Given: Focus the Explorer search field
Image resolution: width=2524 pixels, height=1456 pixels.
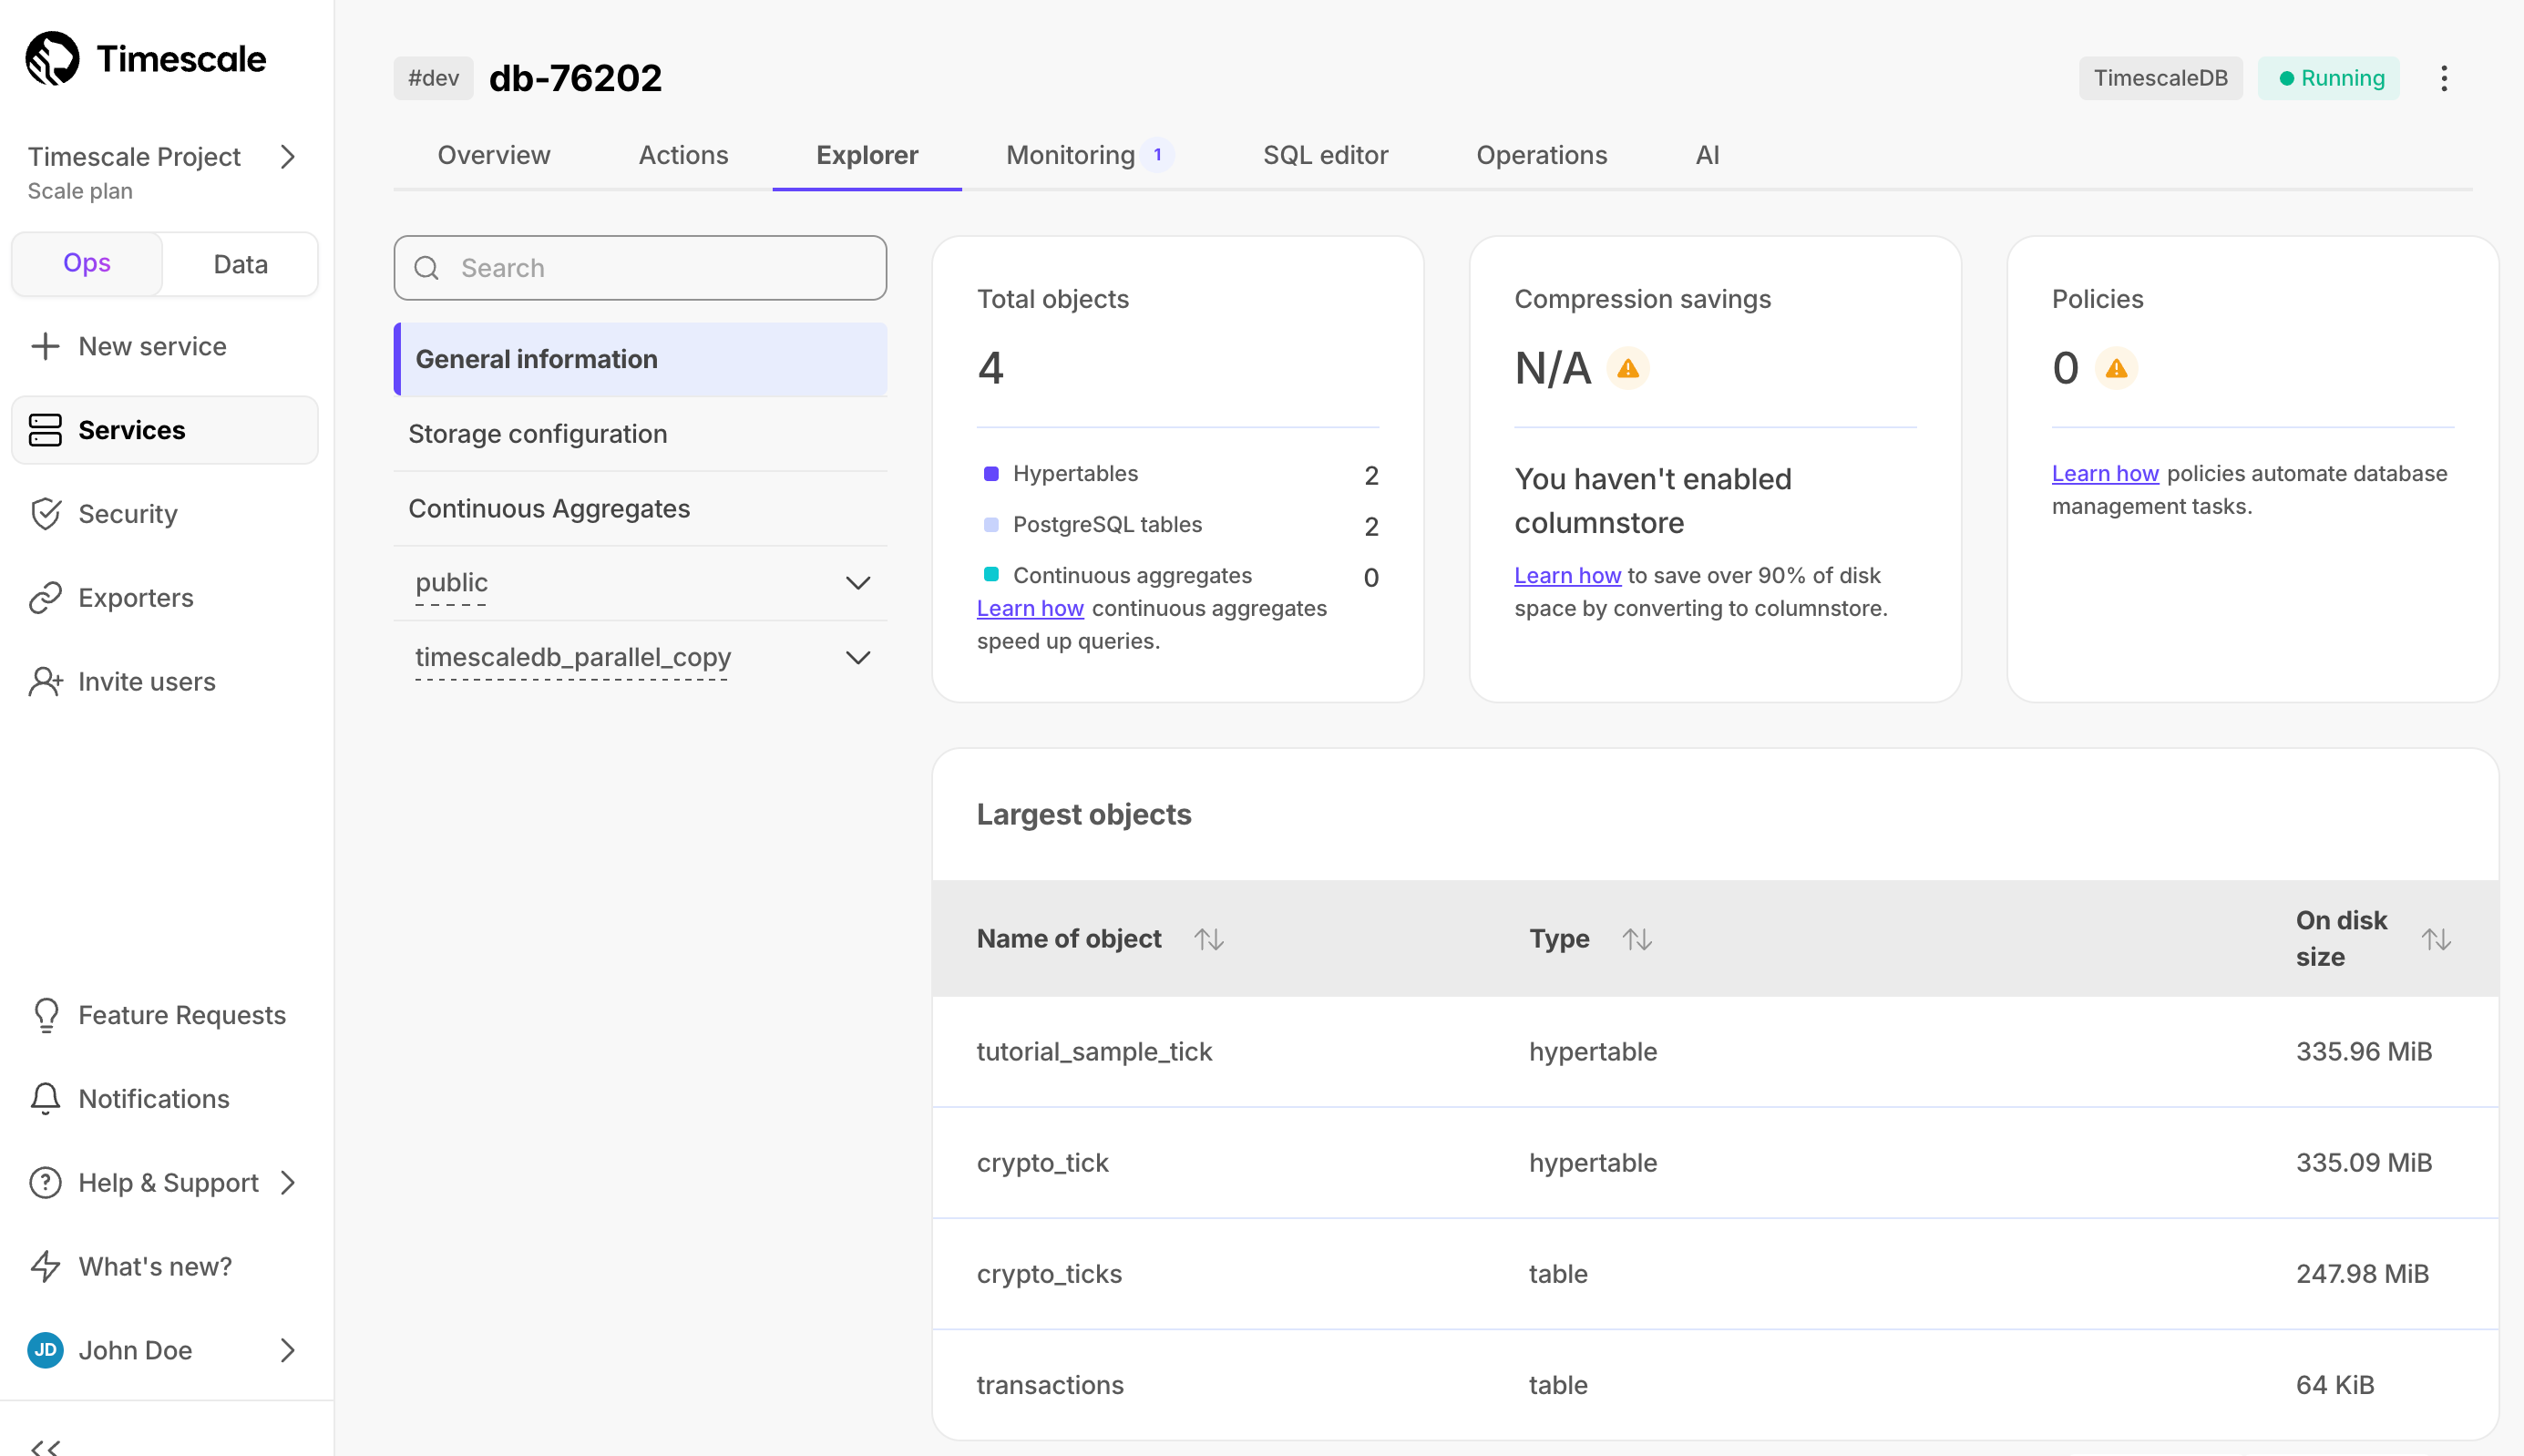Looking at the screenshot, I should tap(640, 268).
